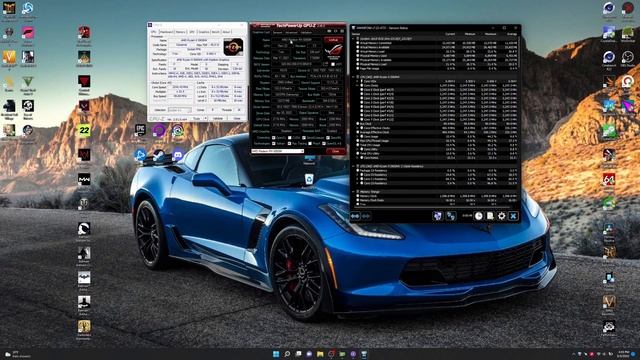Select the green FIFA 22 desktop icon
The image size is (640, 360).
point(84,130)
